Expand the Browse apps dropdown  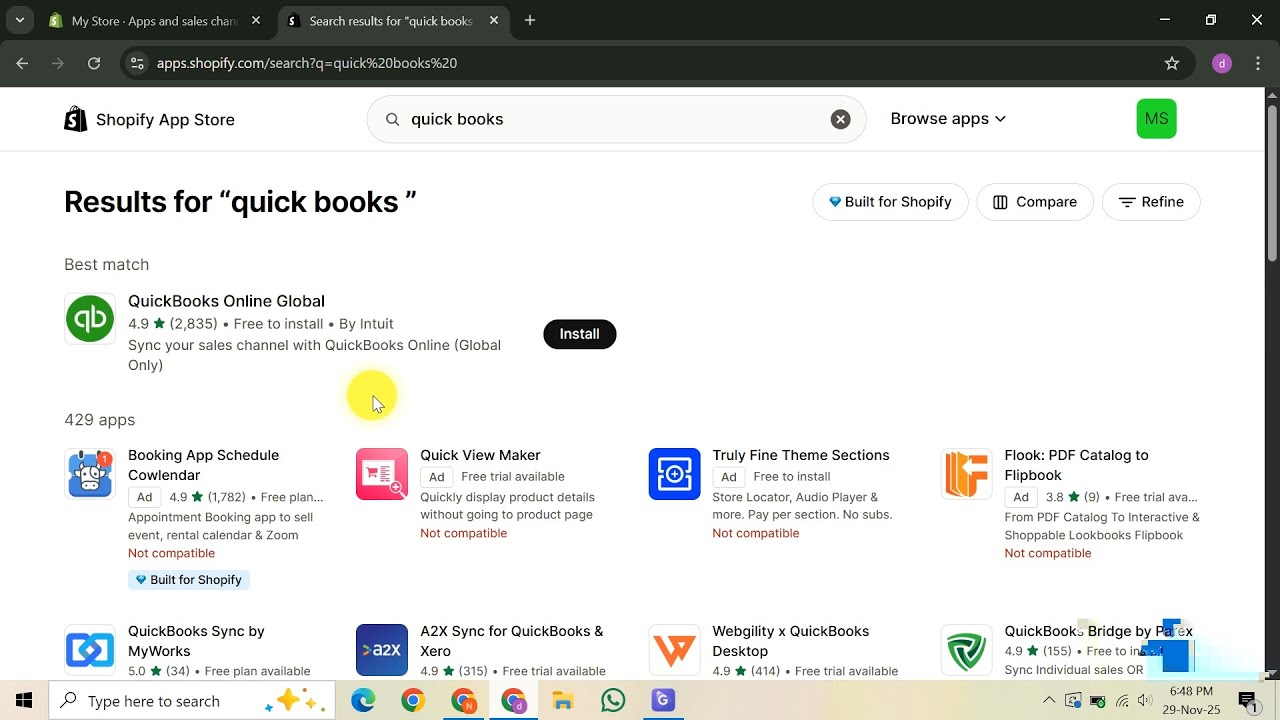948,119
